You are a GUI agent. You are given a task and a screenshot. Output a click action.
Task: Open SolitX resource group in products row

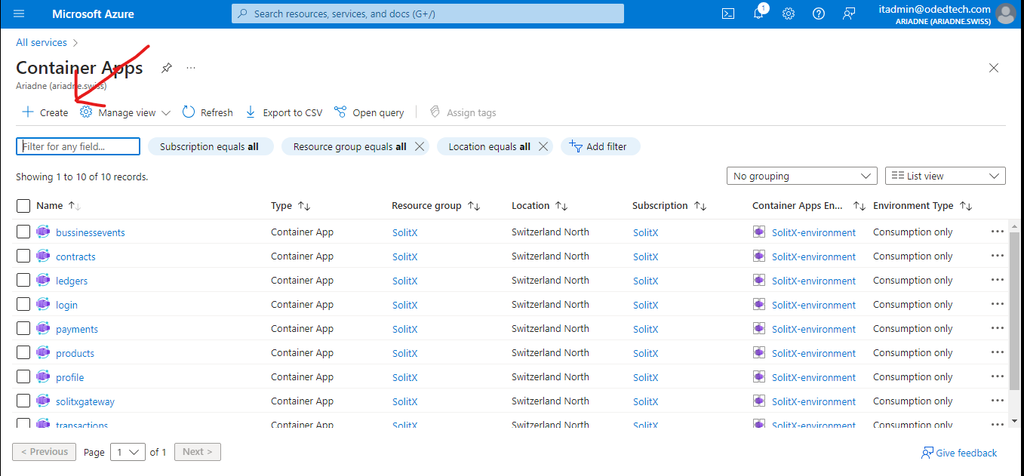[405, 353]
